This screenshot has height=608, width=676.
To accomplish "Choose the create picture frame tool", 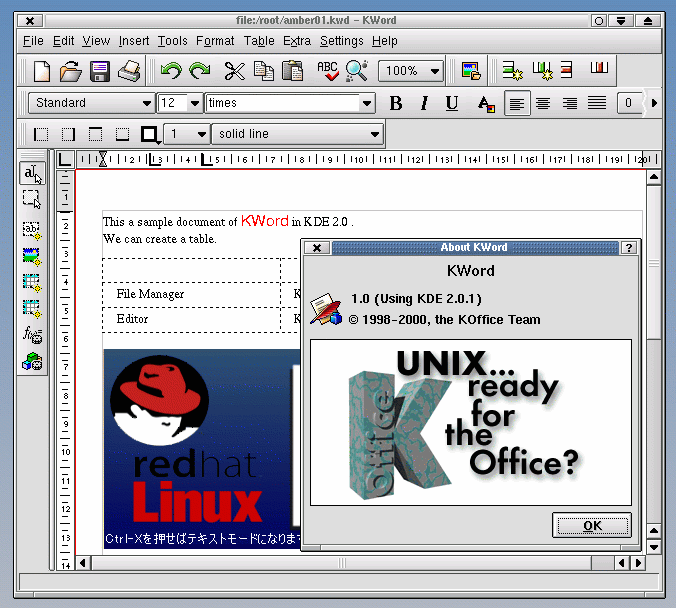I will [32, 257].
